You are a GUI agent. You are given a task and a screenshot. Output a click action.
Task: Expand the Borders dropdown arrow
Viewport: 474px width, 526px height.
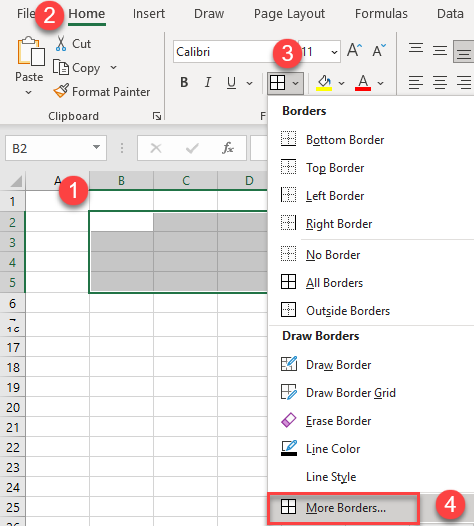click(295, 83)
